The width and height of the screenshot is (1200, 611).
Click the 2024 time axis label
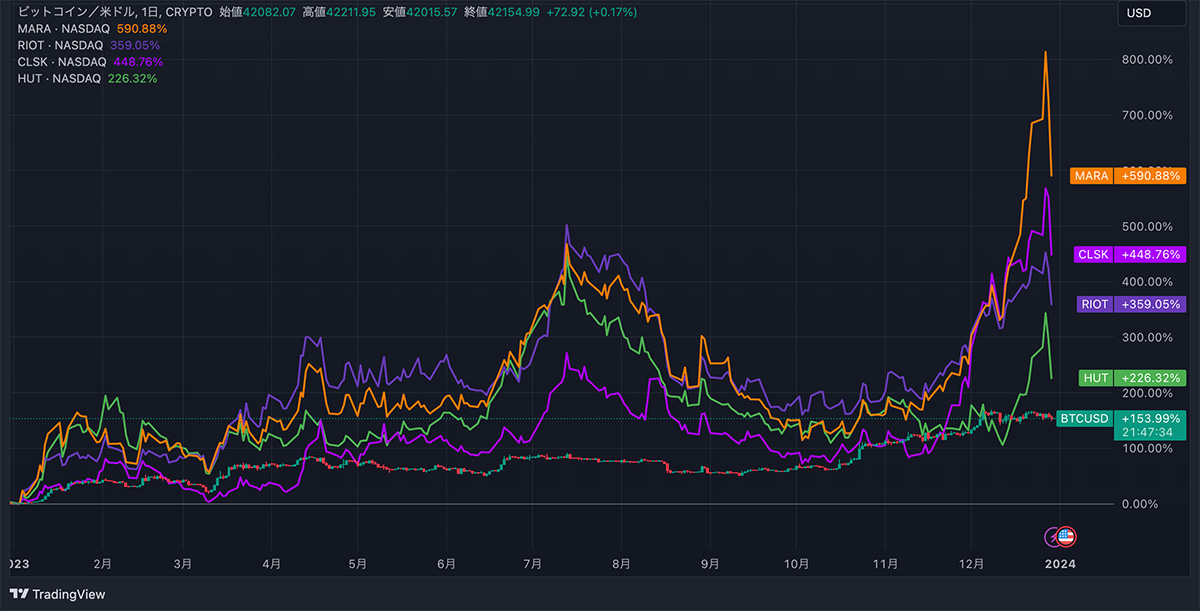tap(1059, 564)
